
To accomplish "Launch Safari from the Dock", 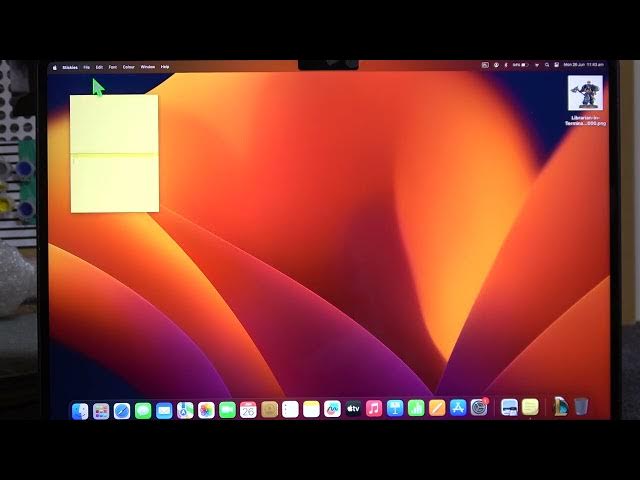I will coord(122,410).
